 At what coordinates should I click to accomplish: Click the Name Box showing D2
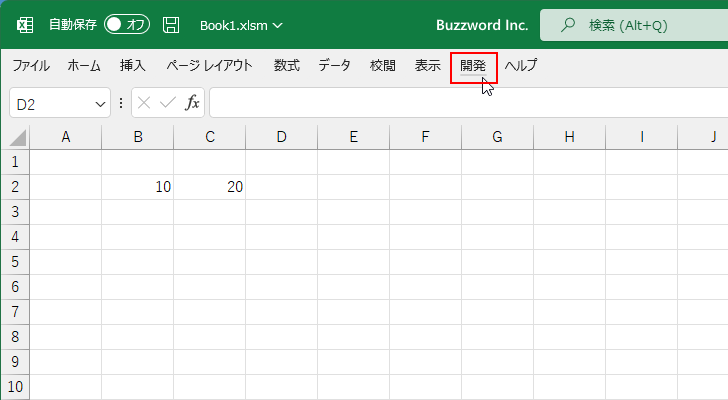60,103
